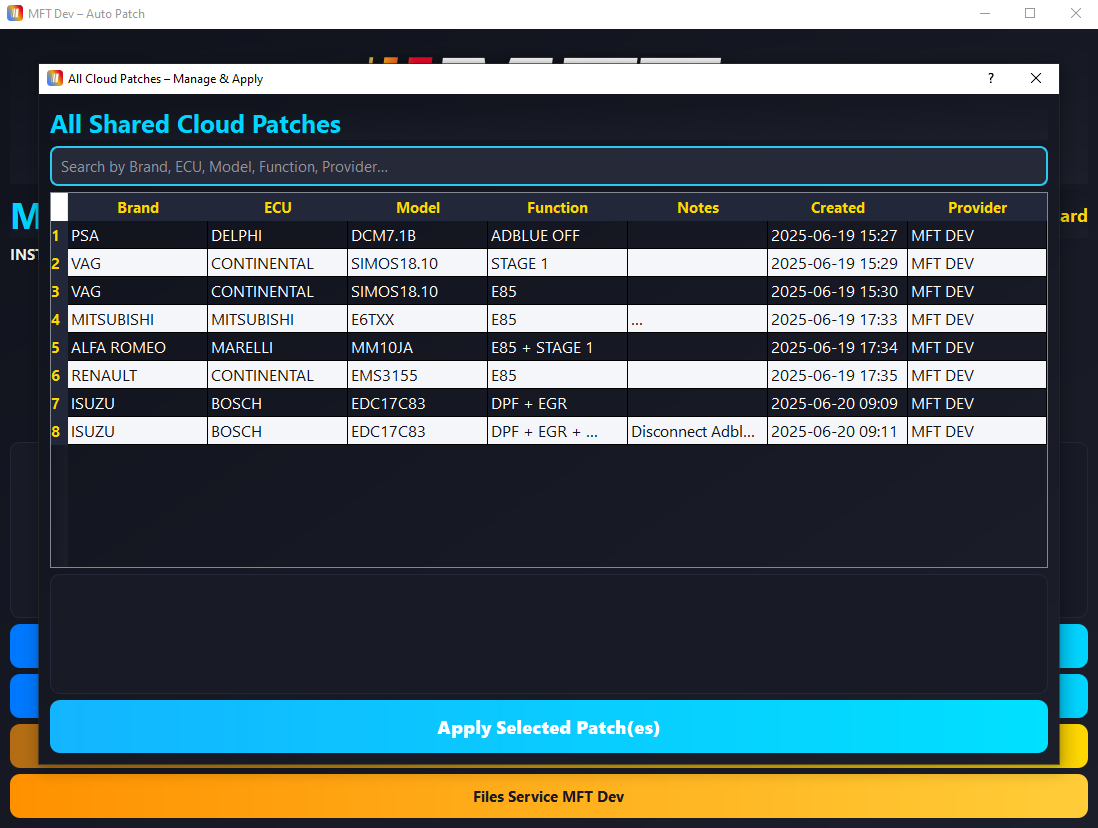Click the notes cell in the MITSUBISHI row

click(x=697, y=319)
